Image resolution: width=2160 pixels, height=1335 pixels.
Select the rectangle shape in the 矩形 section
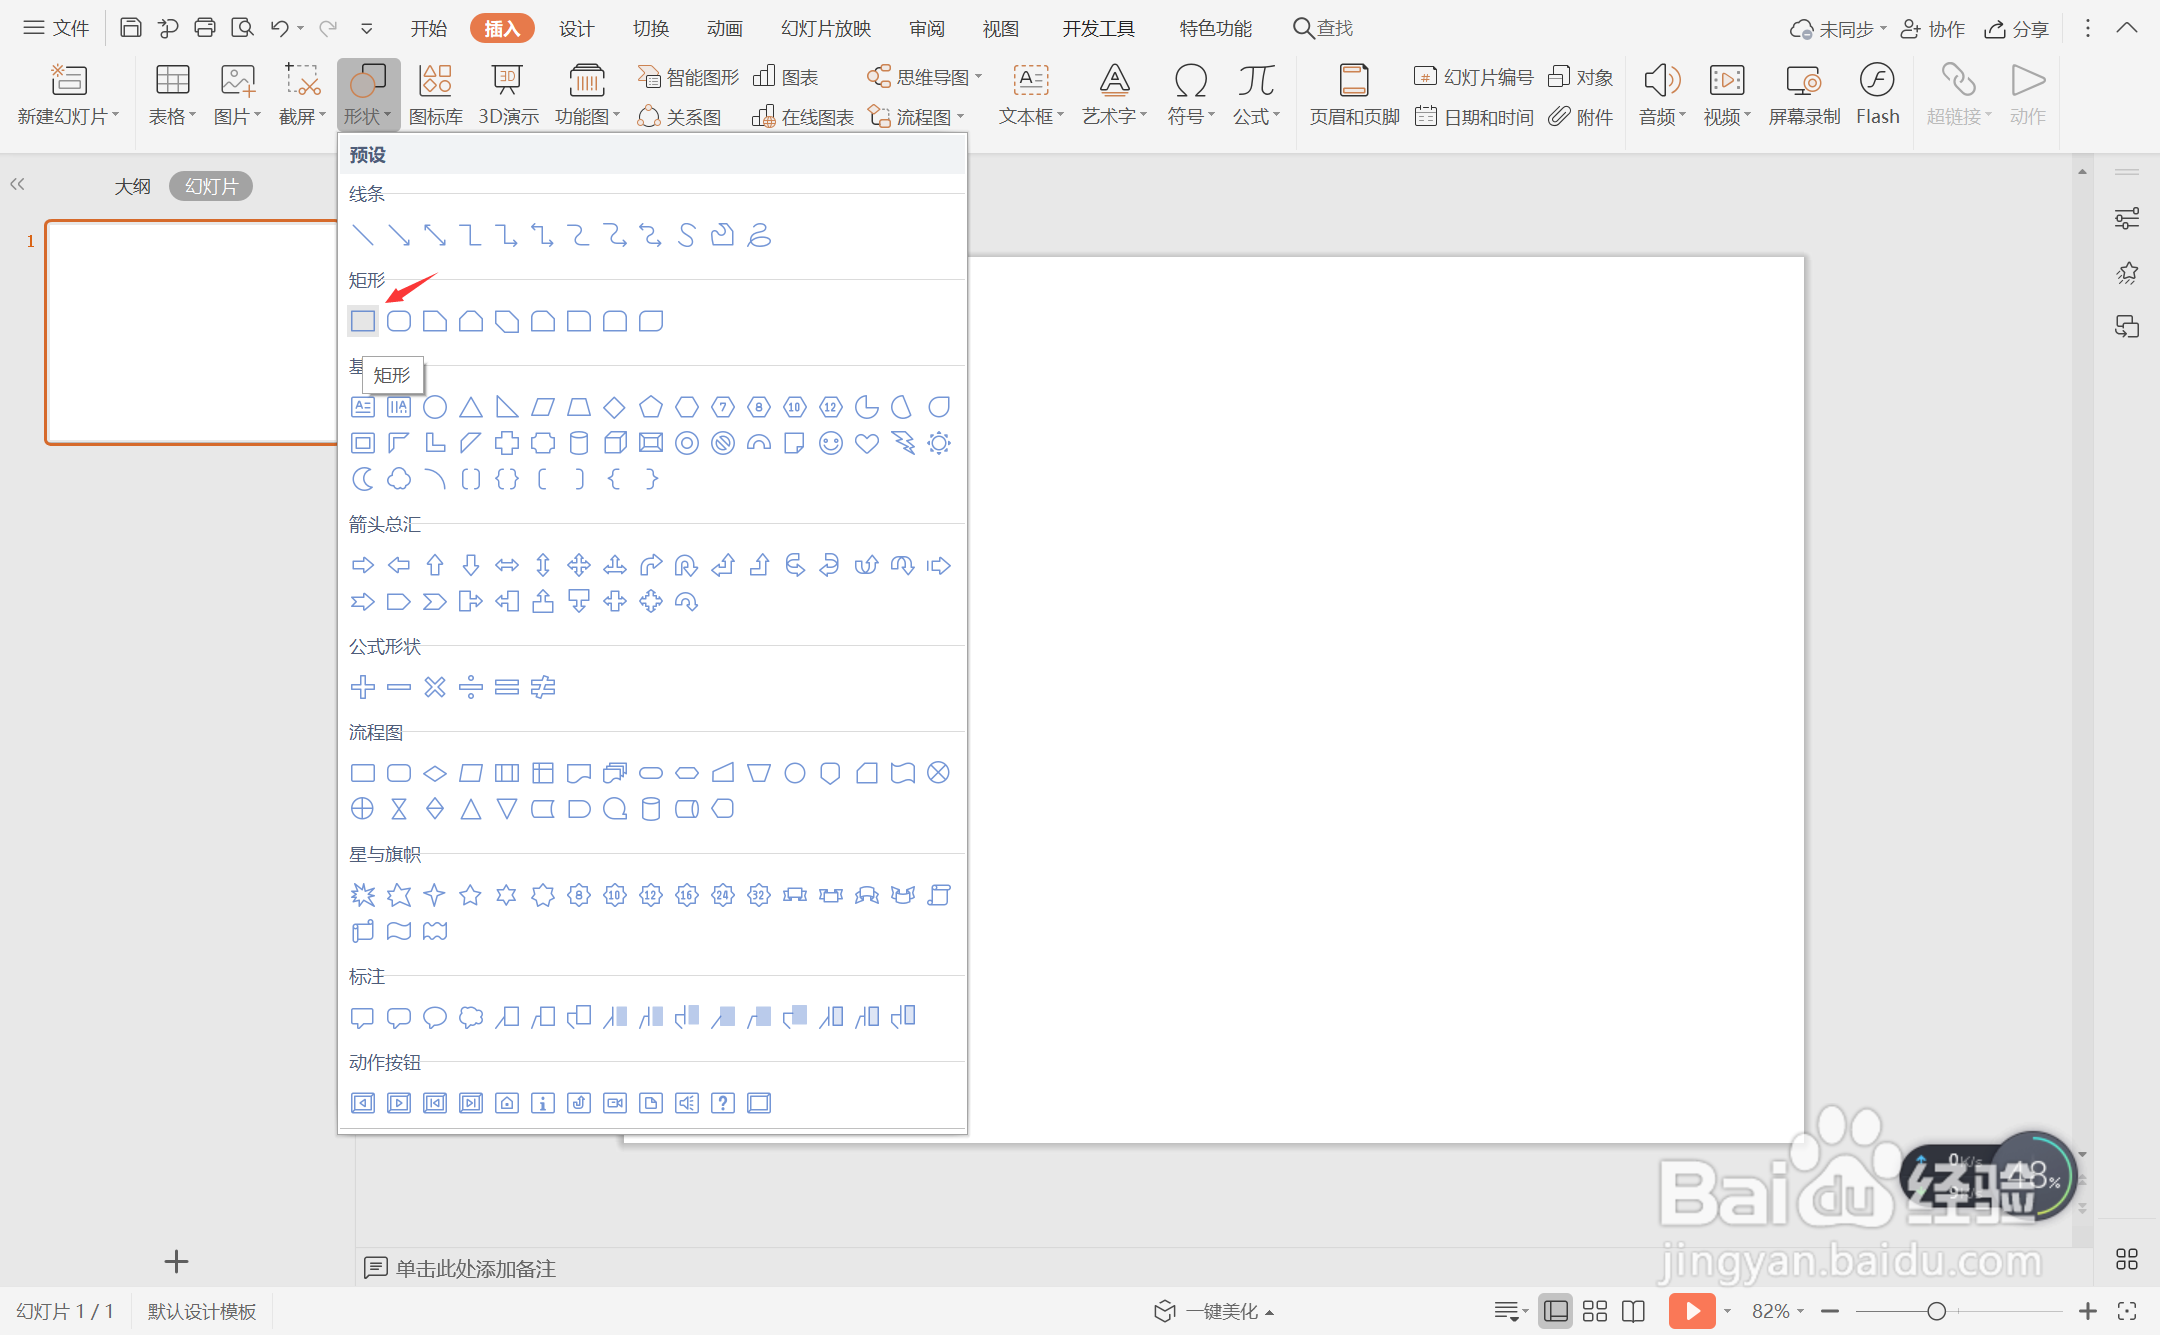(363, 321)
